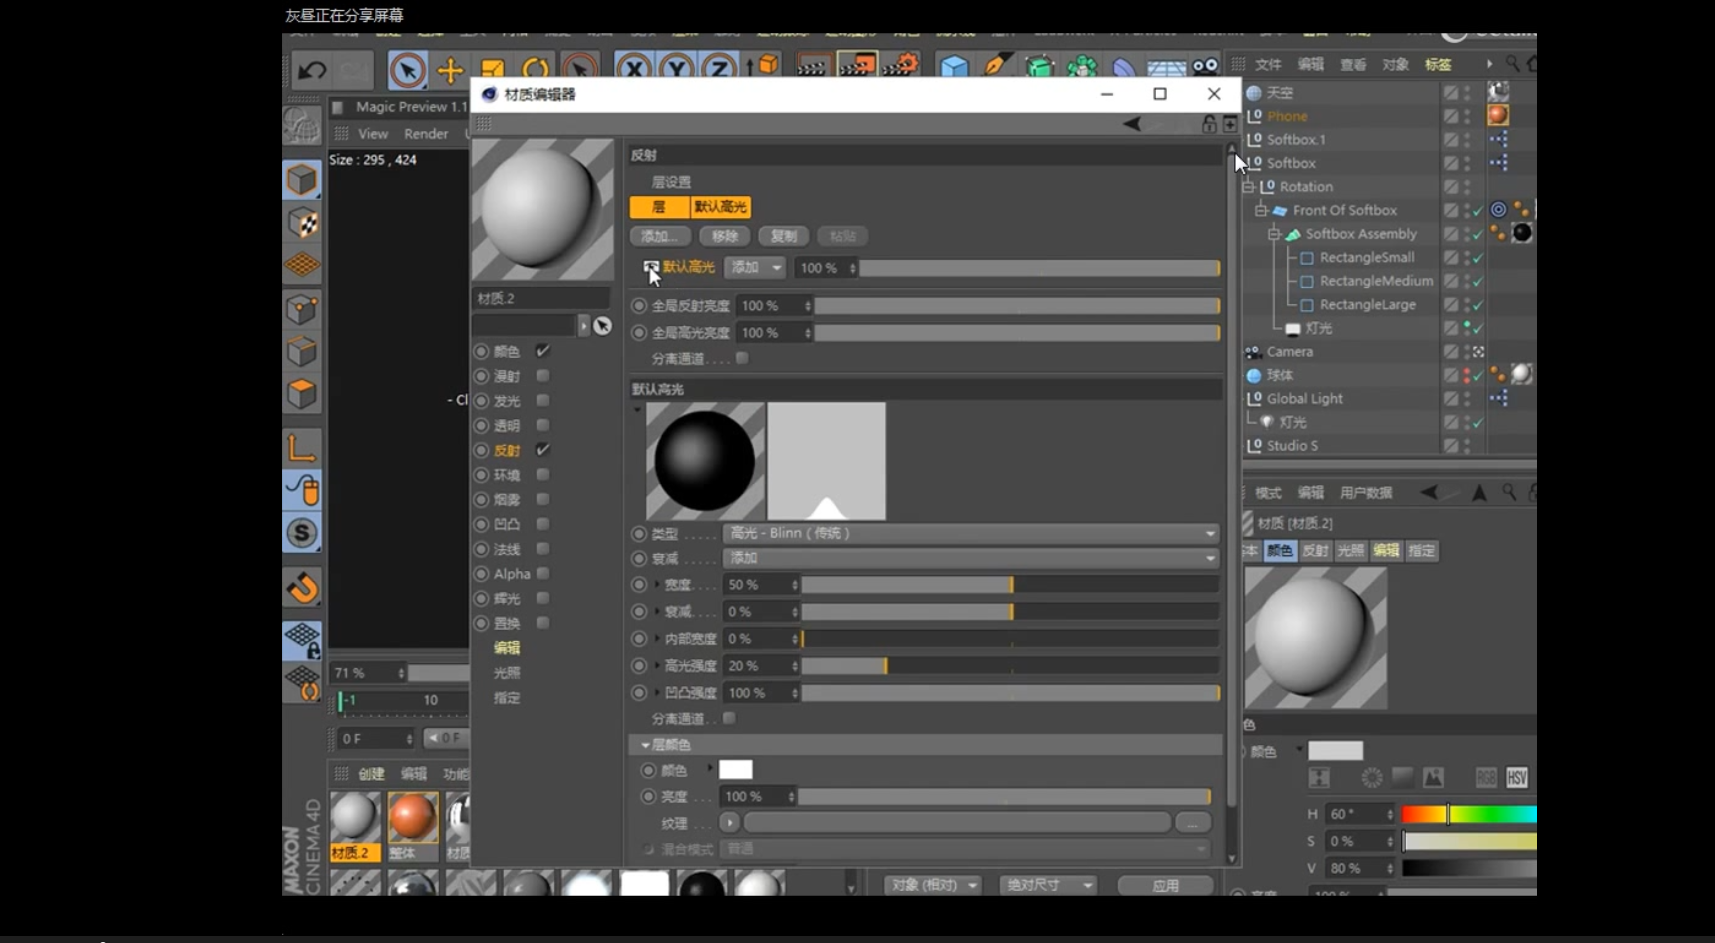
Task: Click the 移除 button
Action: [x=725, y=236]
